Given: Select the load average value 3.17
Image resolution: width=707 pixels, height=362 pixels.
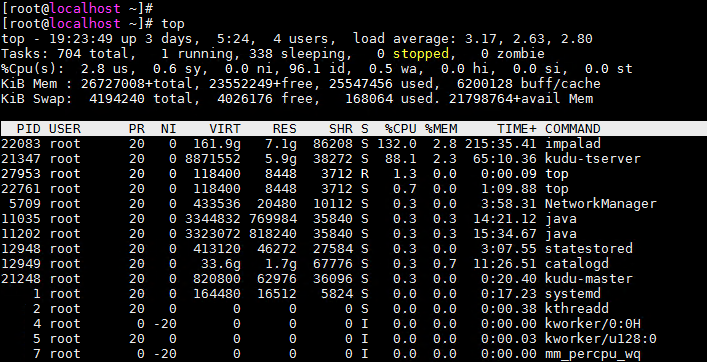Looking at the screenshot, I should pos(481,39).
